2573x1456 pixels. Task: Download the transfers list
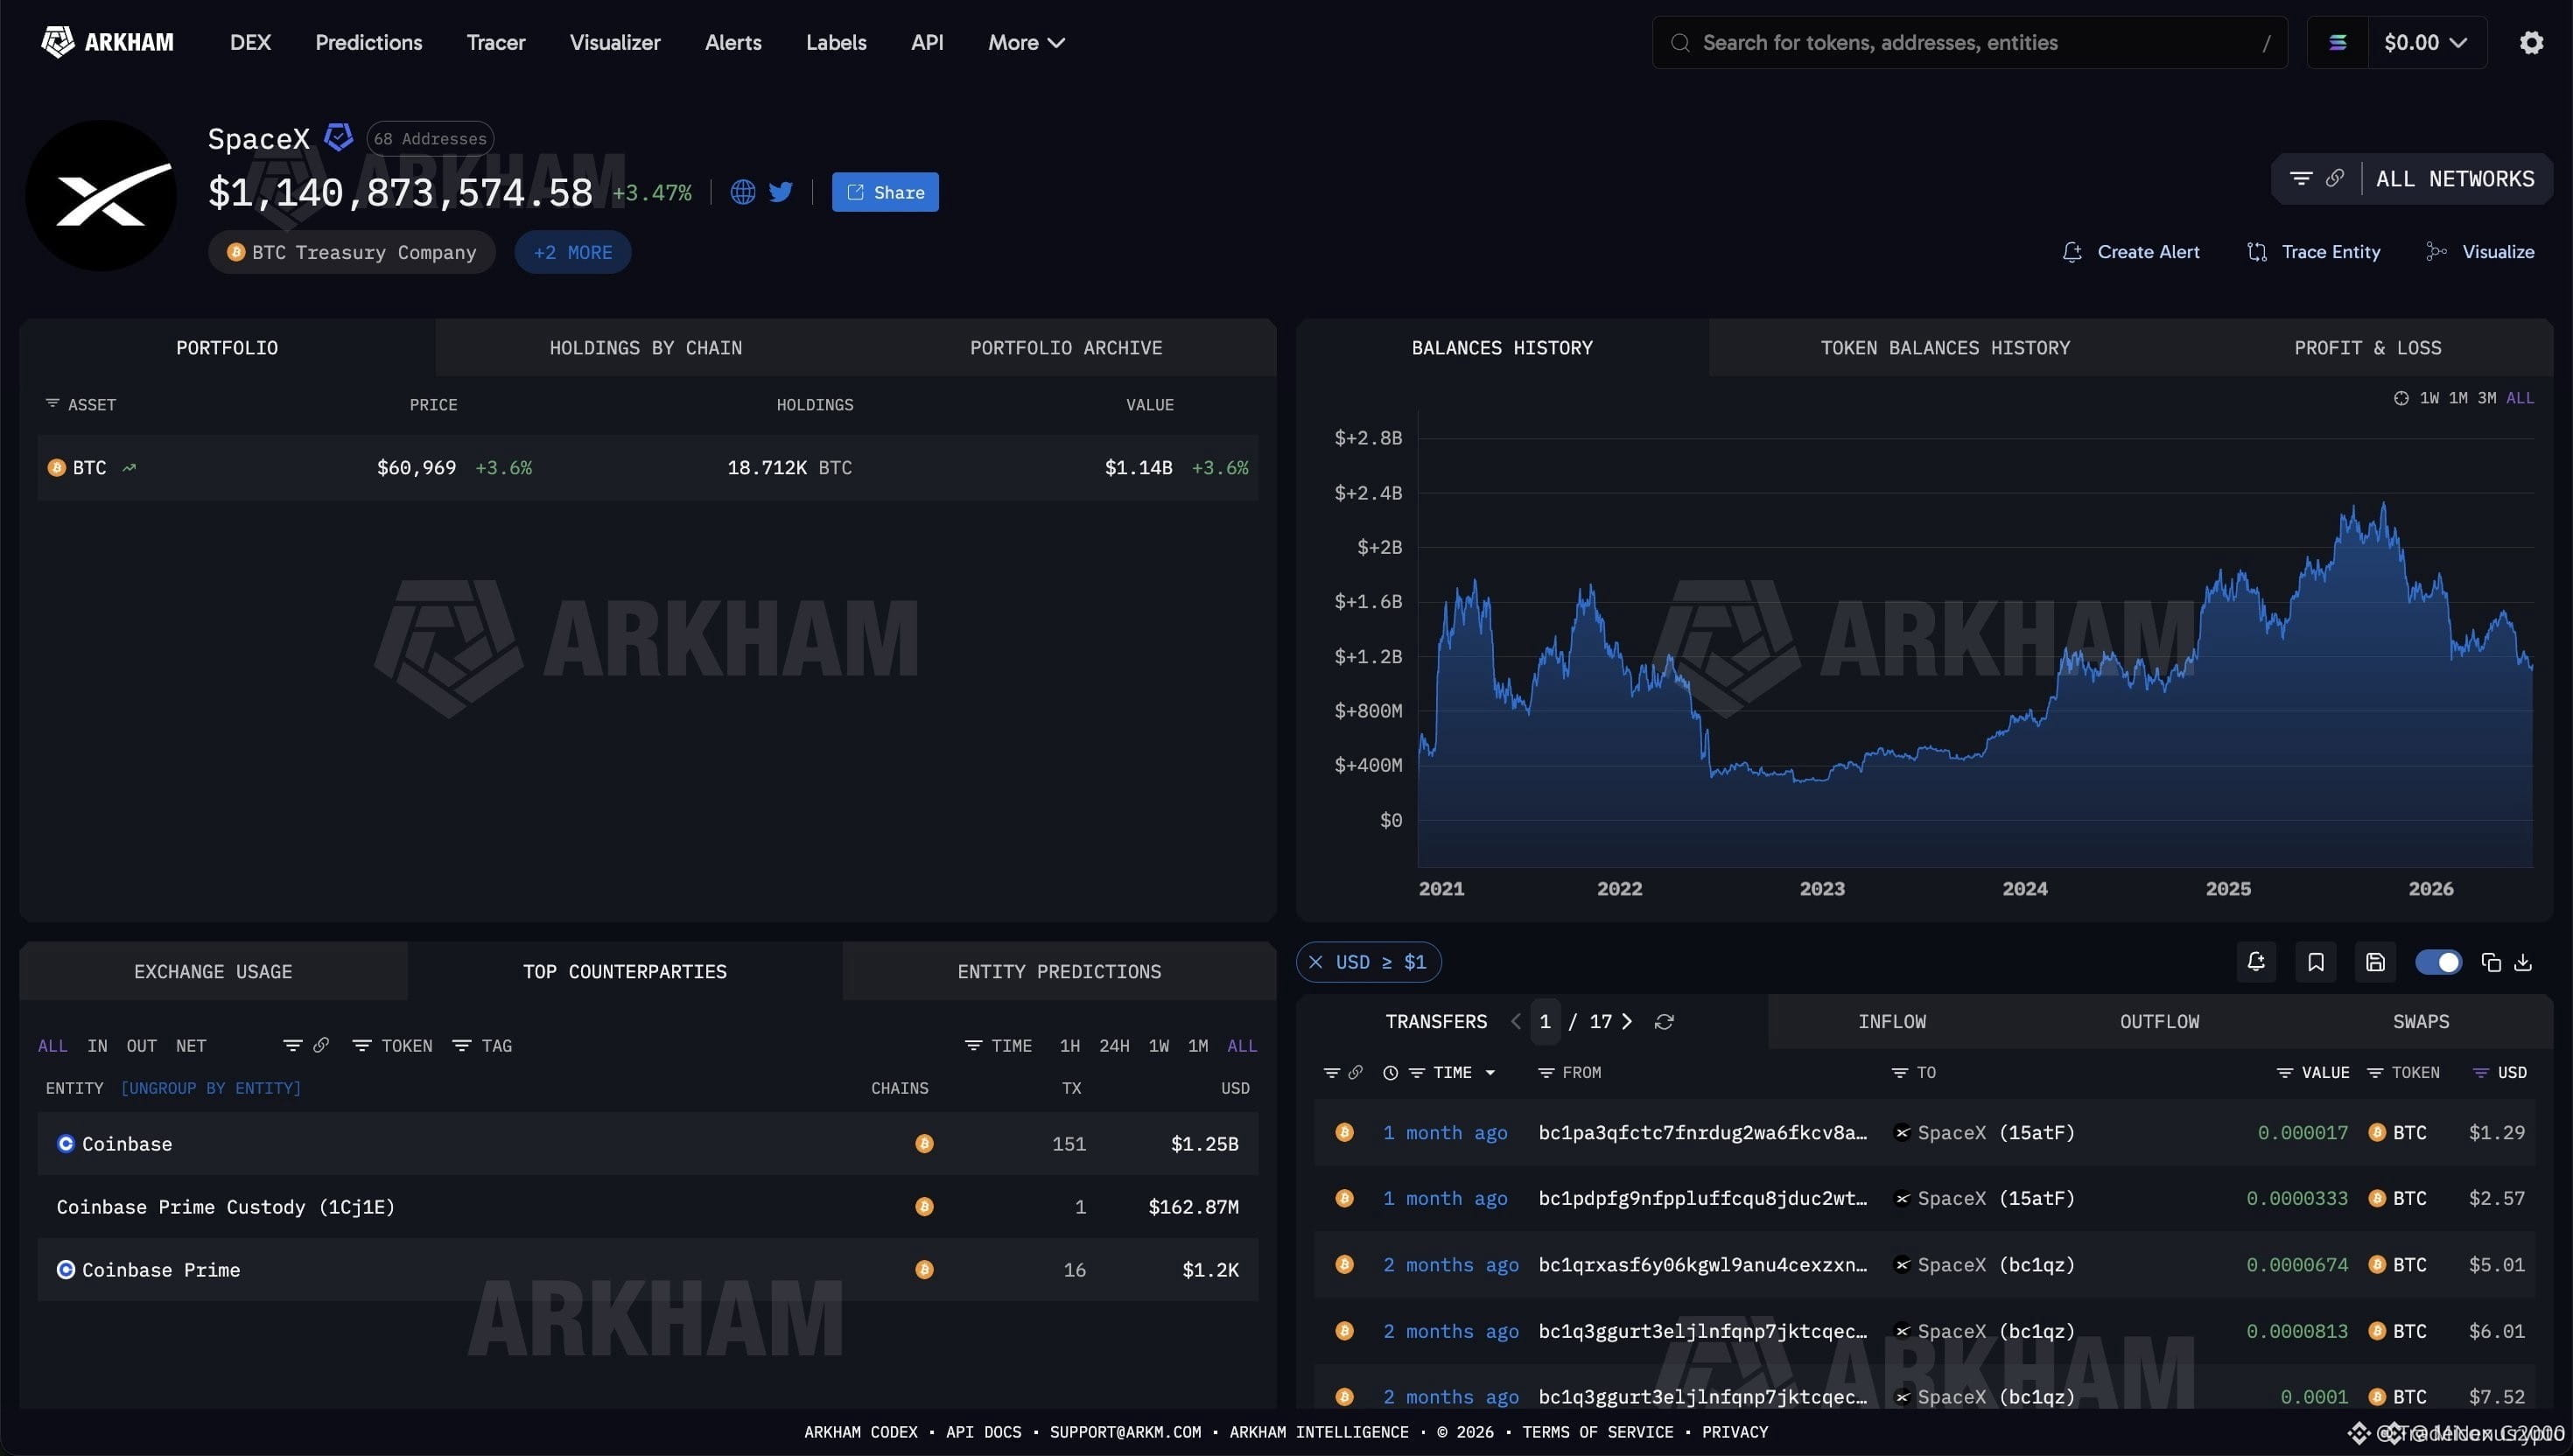tap(2523, 962)
